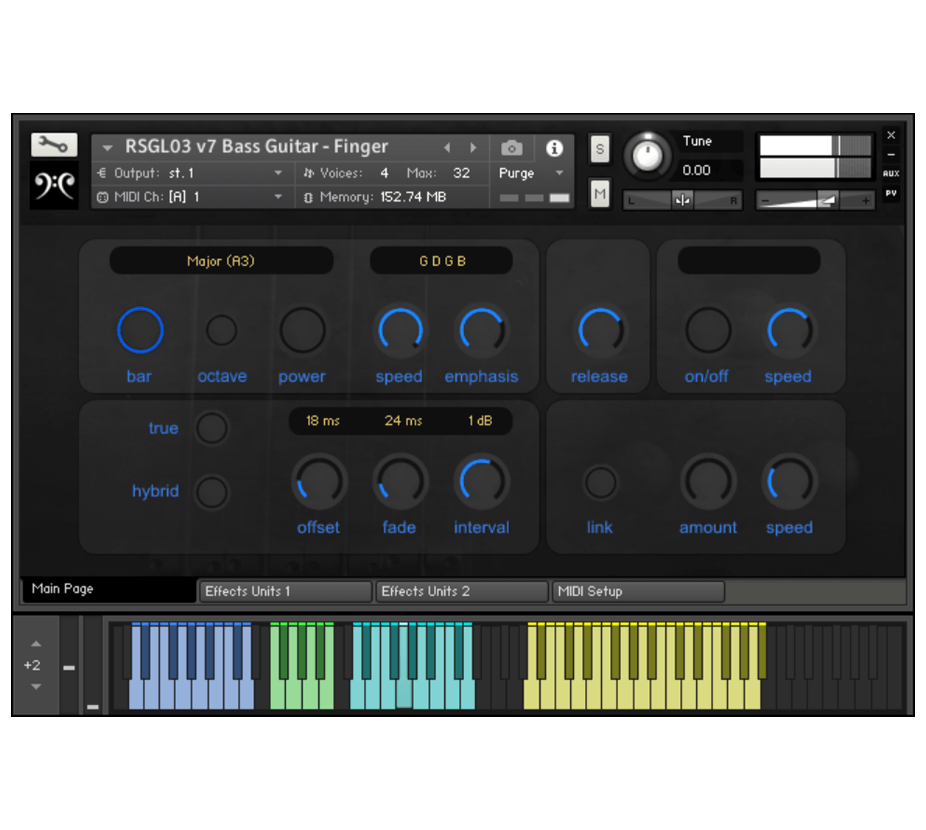Open snapshot view with camera icon

click(x=511, y=148)
